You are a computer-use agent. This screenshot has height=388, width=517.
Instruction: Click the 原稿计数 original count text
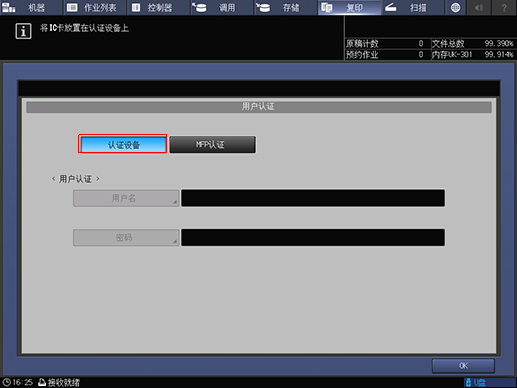pos(362,44)
